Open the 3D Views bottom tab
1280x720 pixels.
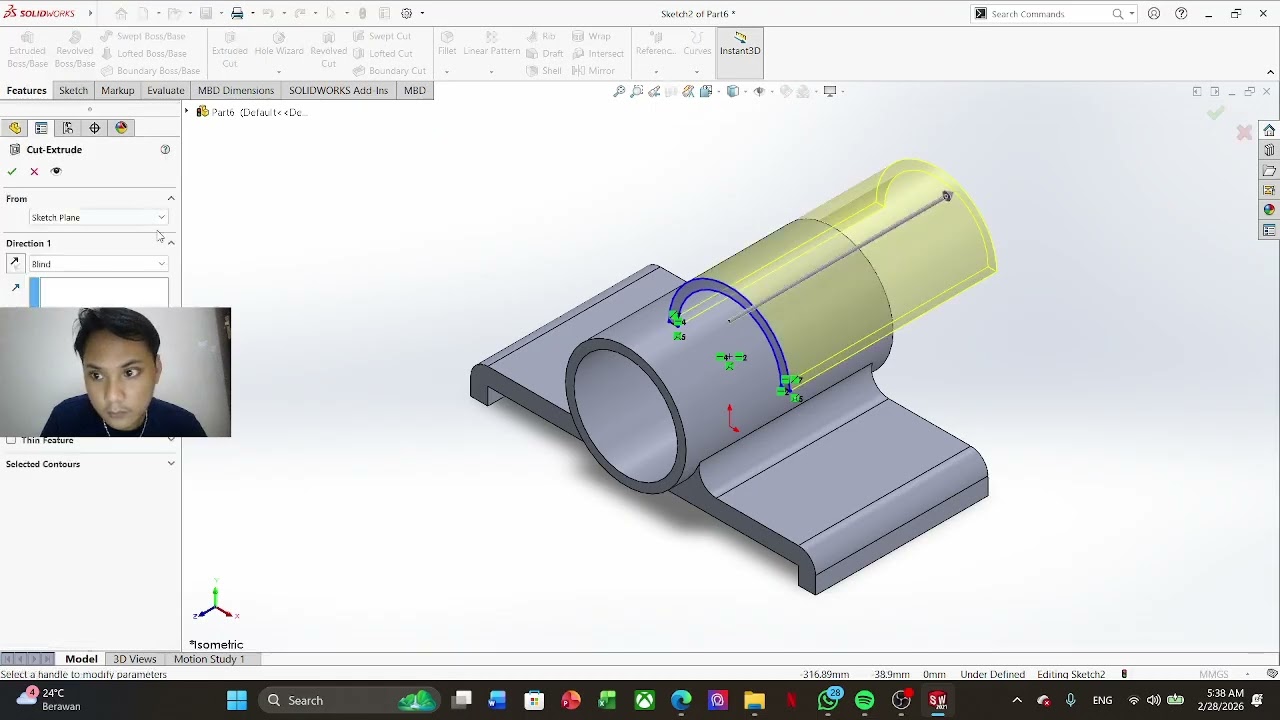(134, 659)
